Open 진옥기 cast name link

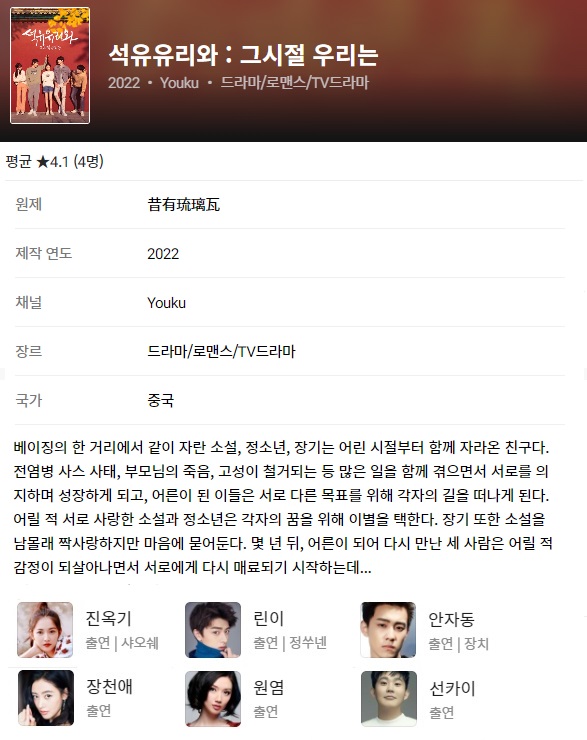point(109,619)
